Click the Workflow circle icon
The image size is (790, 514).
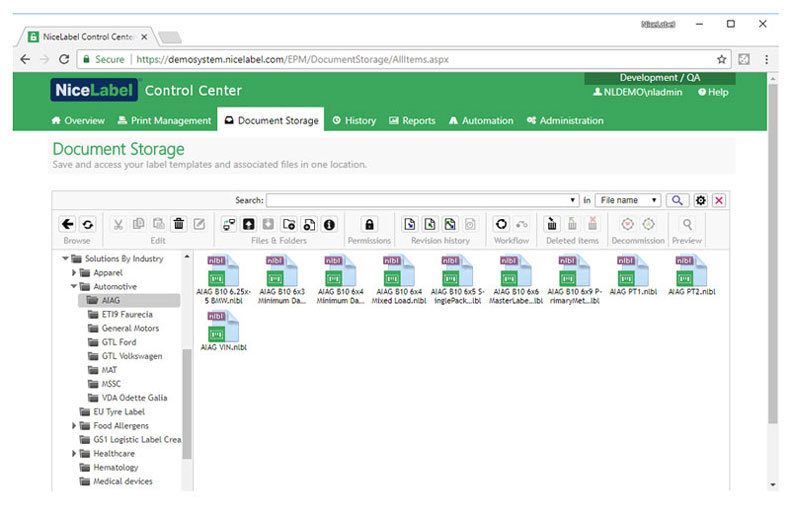point(501,224)
